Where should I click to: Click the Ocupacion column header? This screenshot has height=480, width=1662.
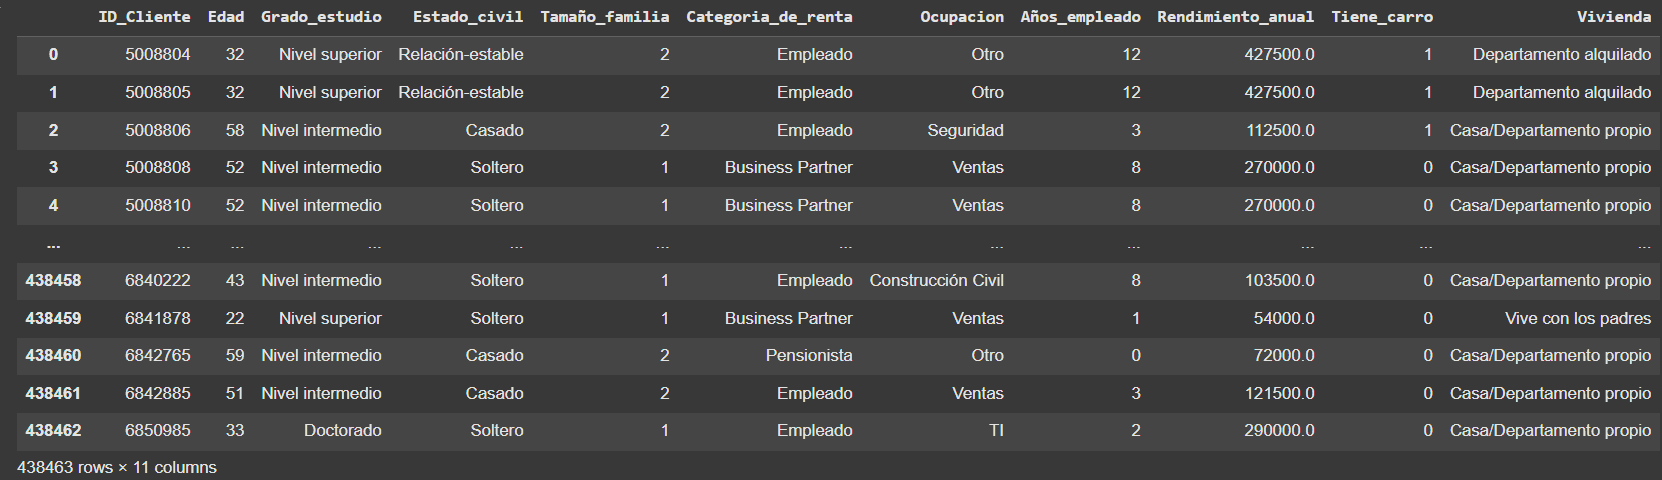coord(962,17)
